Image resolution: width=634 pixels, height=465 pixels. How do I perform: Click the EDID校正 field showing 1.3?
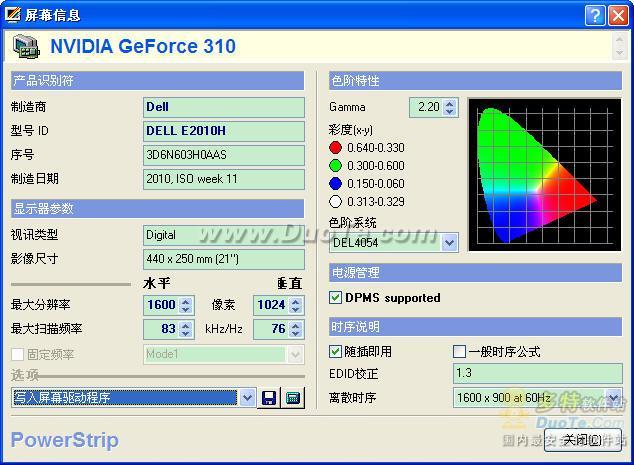538,373
